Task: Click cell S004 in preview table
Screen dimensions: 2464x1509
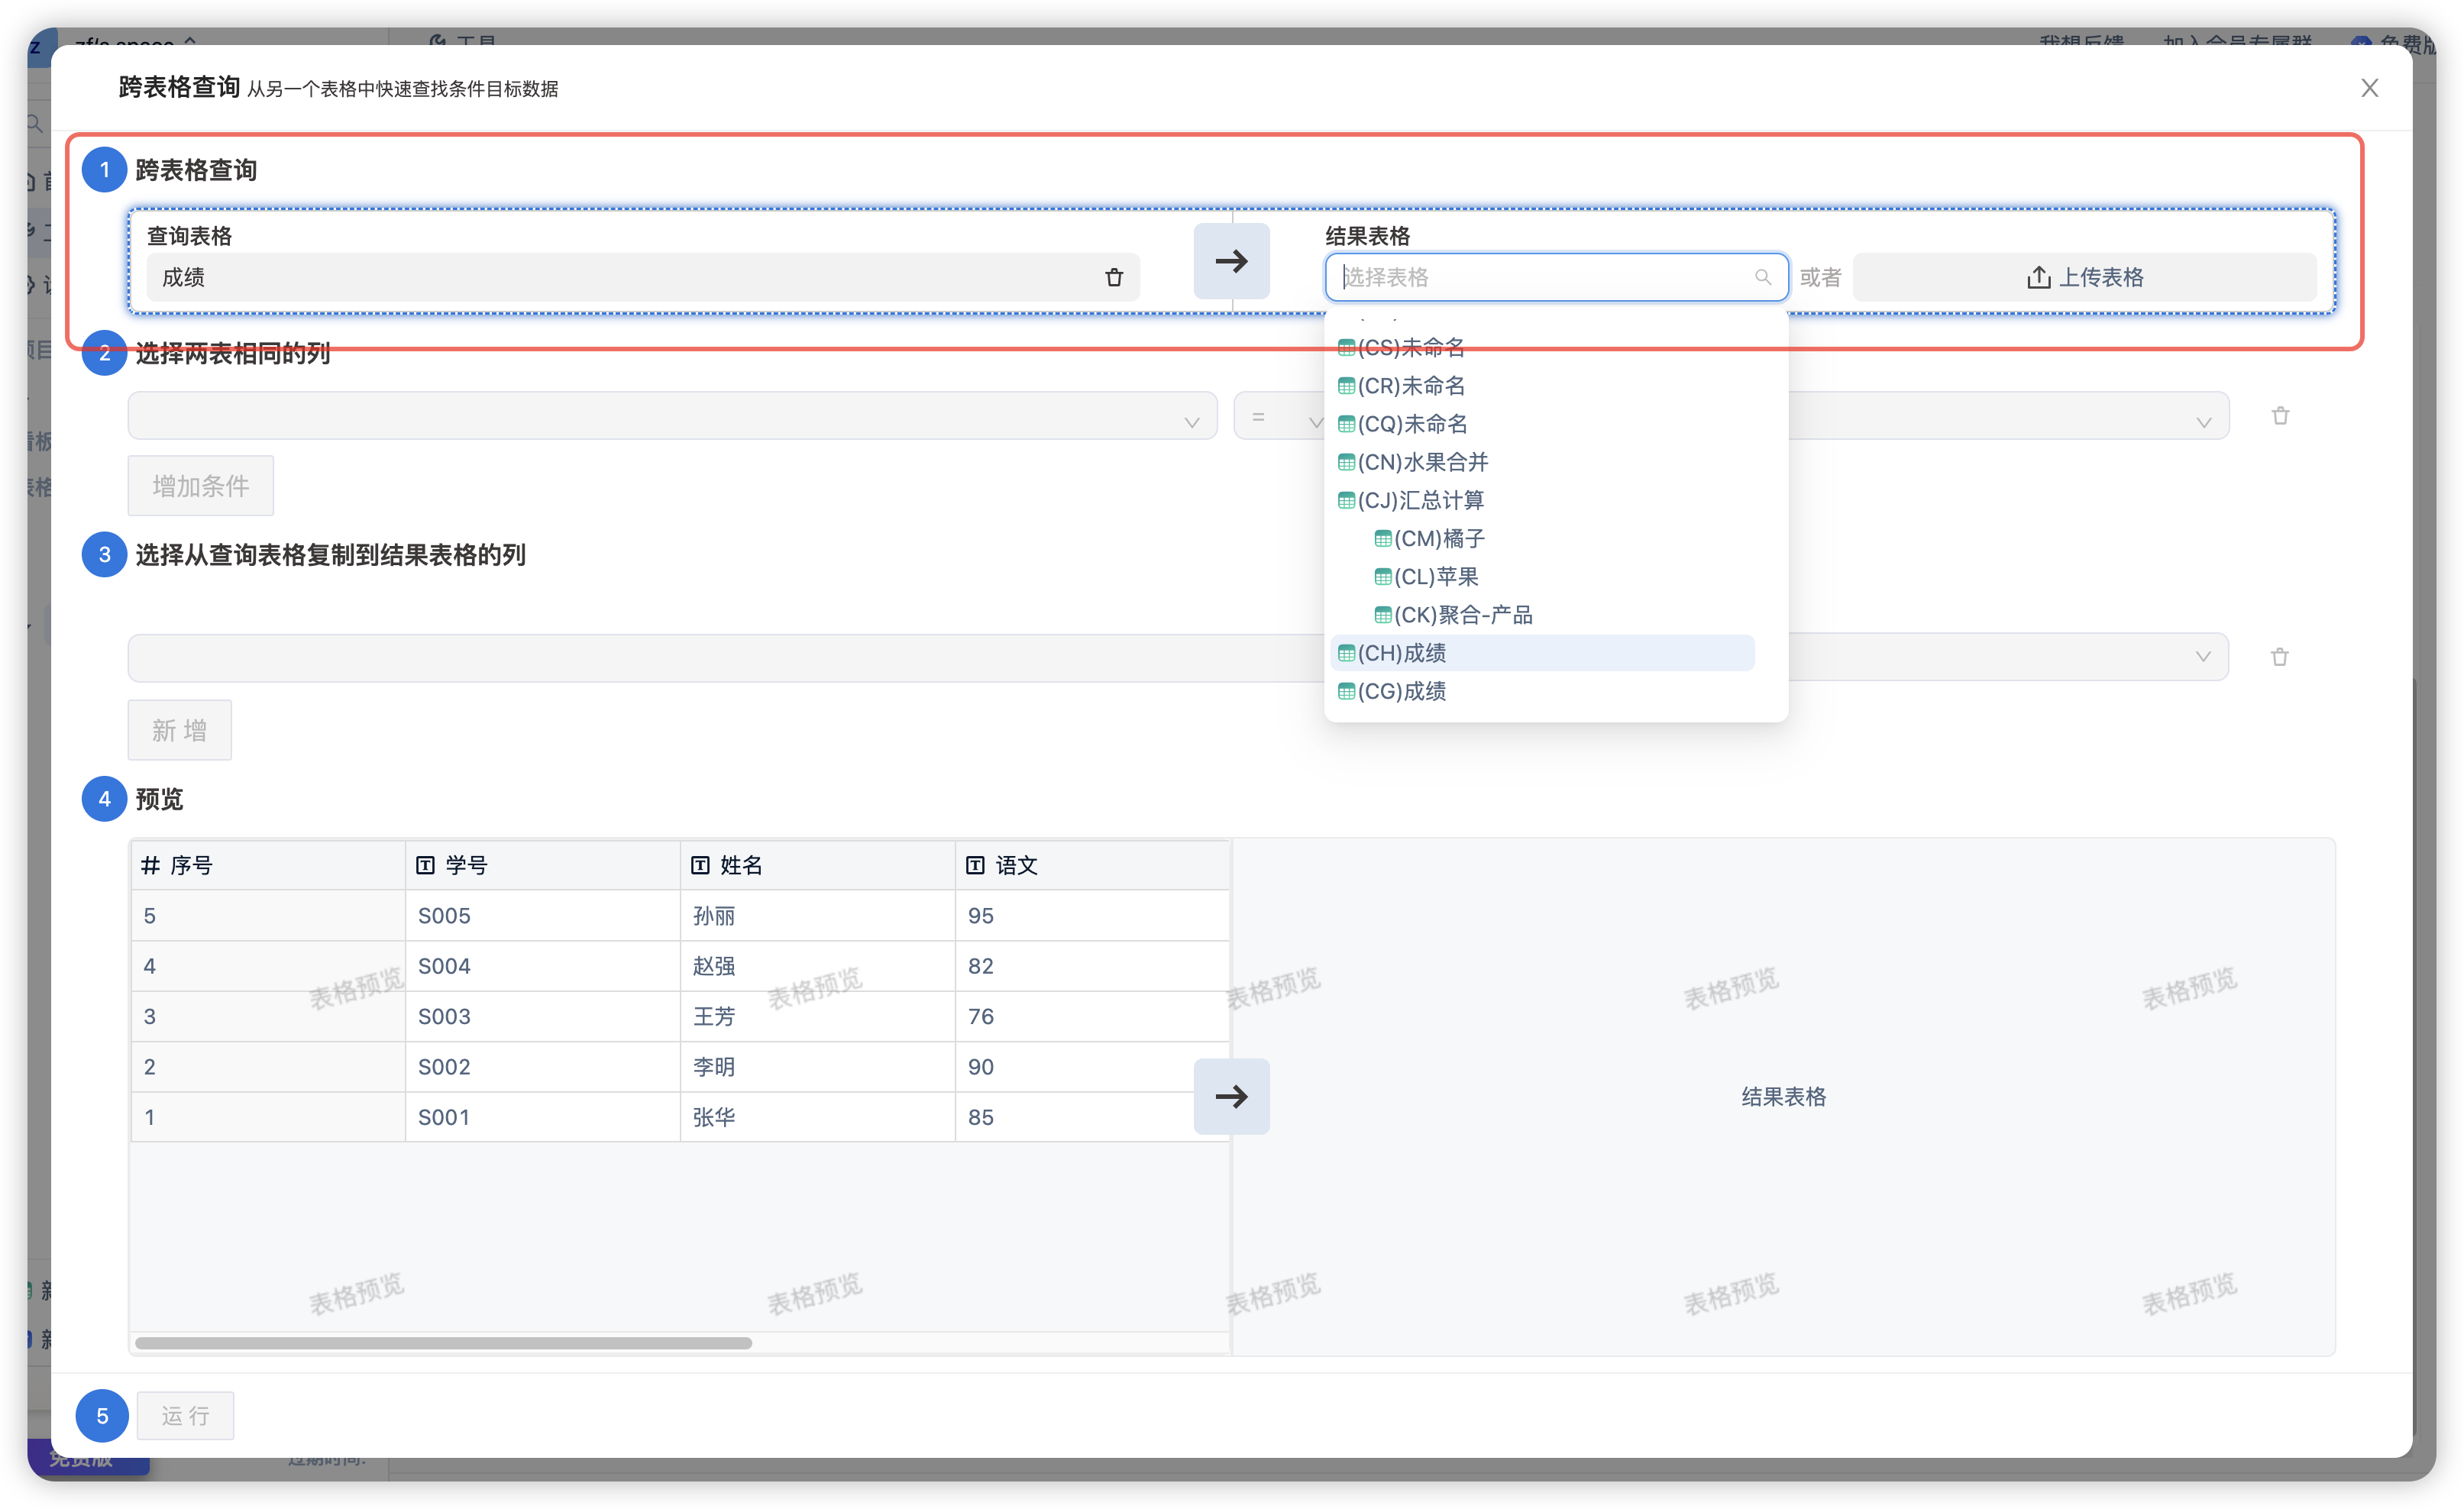Action: point(542,966)
